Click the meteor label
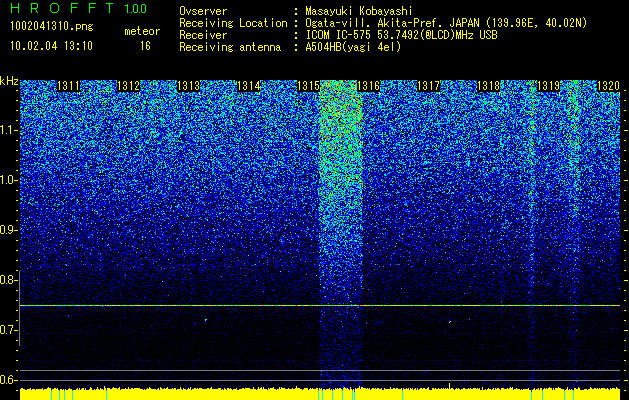The width and height of the screenshot is (629, 400). click(142, 31)
